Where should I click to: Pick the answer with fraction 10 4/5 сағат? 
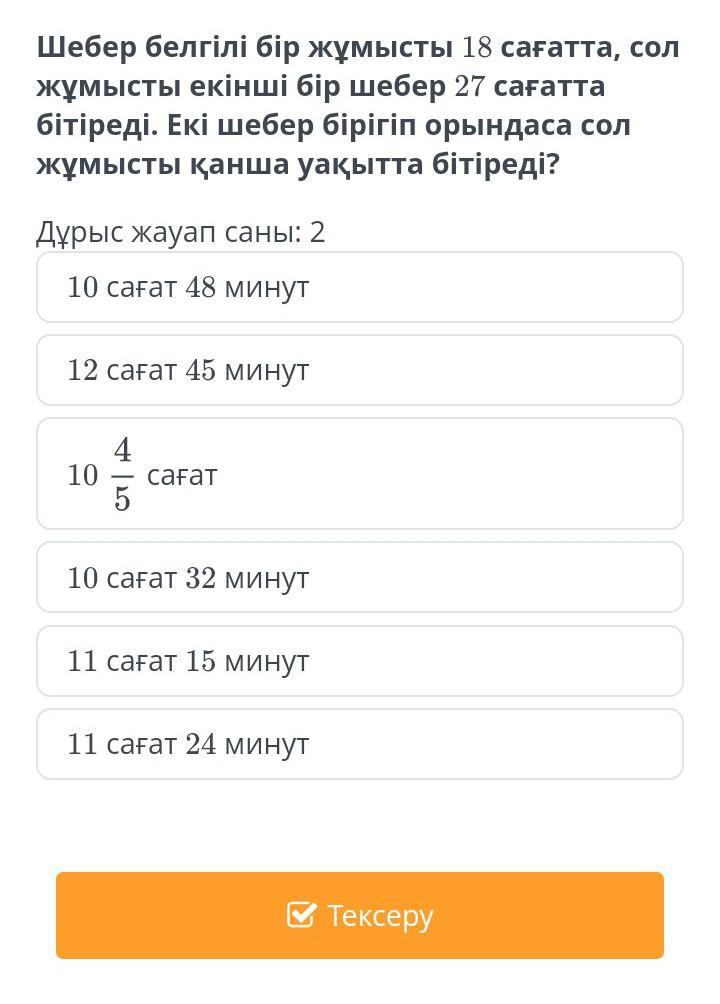pos(360,474)
